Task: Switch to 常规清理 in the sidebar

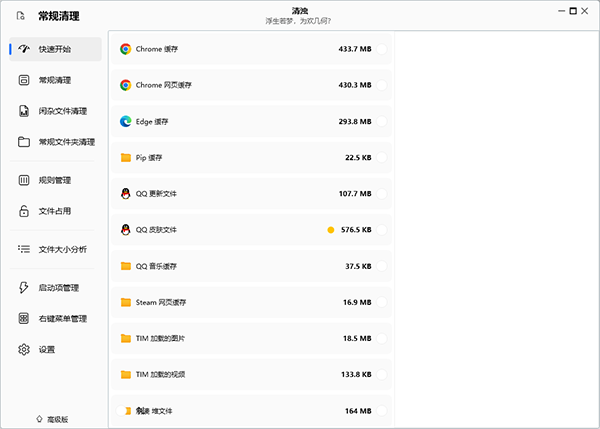Action: (x=55, y=80)
